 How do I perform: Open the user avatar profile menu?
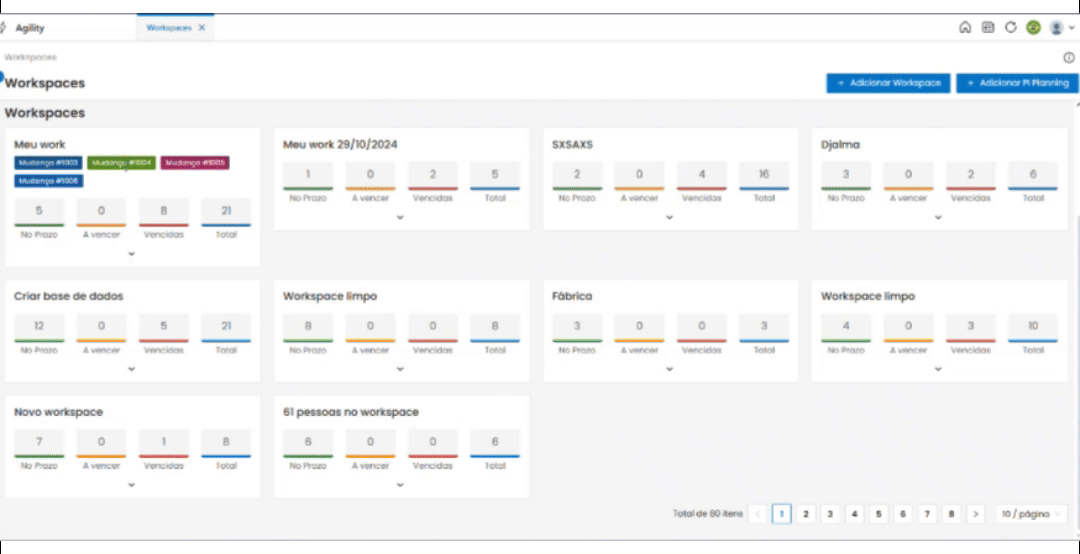1061,28
